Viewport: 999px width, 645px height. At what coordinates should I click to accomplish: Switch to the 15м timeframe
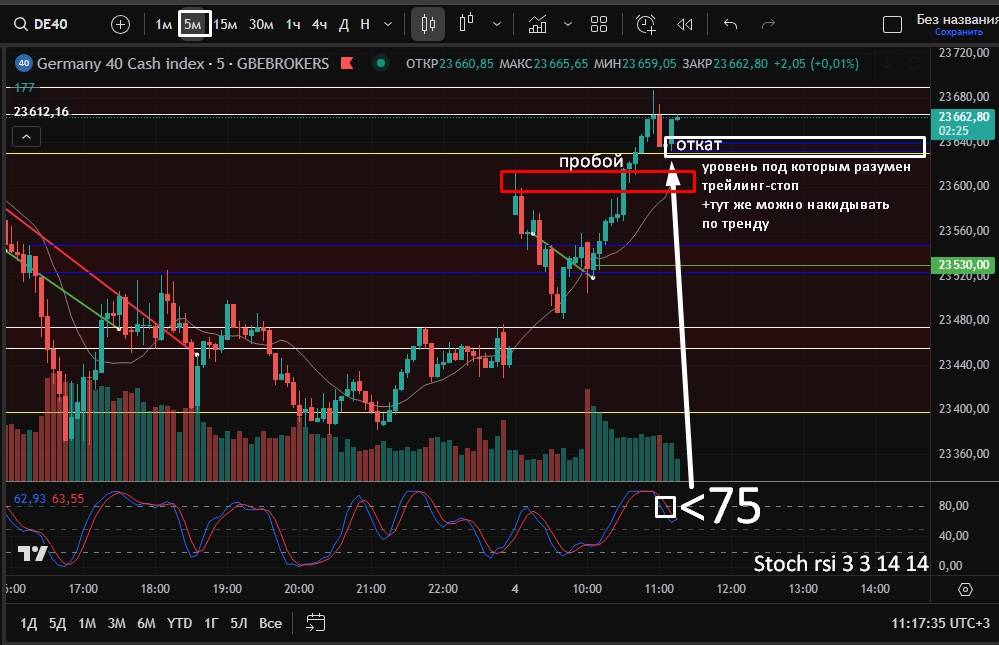(226, 24)
